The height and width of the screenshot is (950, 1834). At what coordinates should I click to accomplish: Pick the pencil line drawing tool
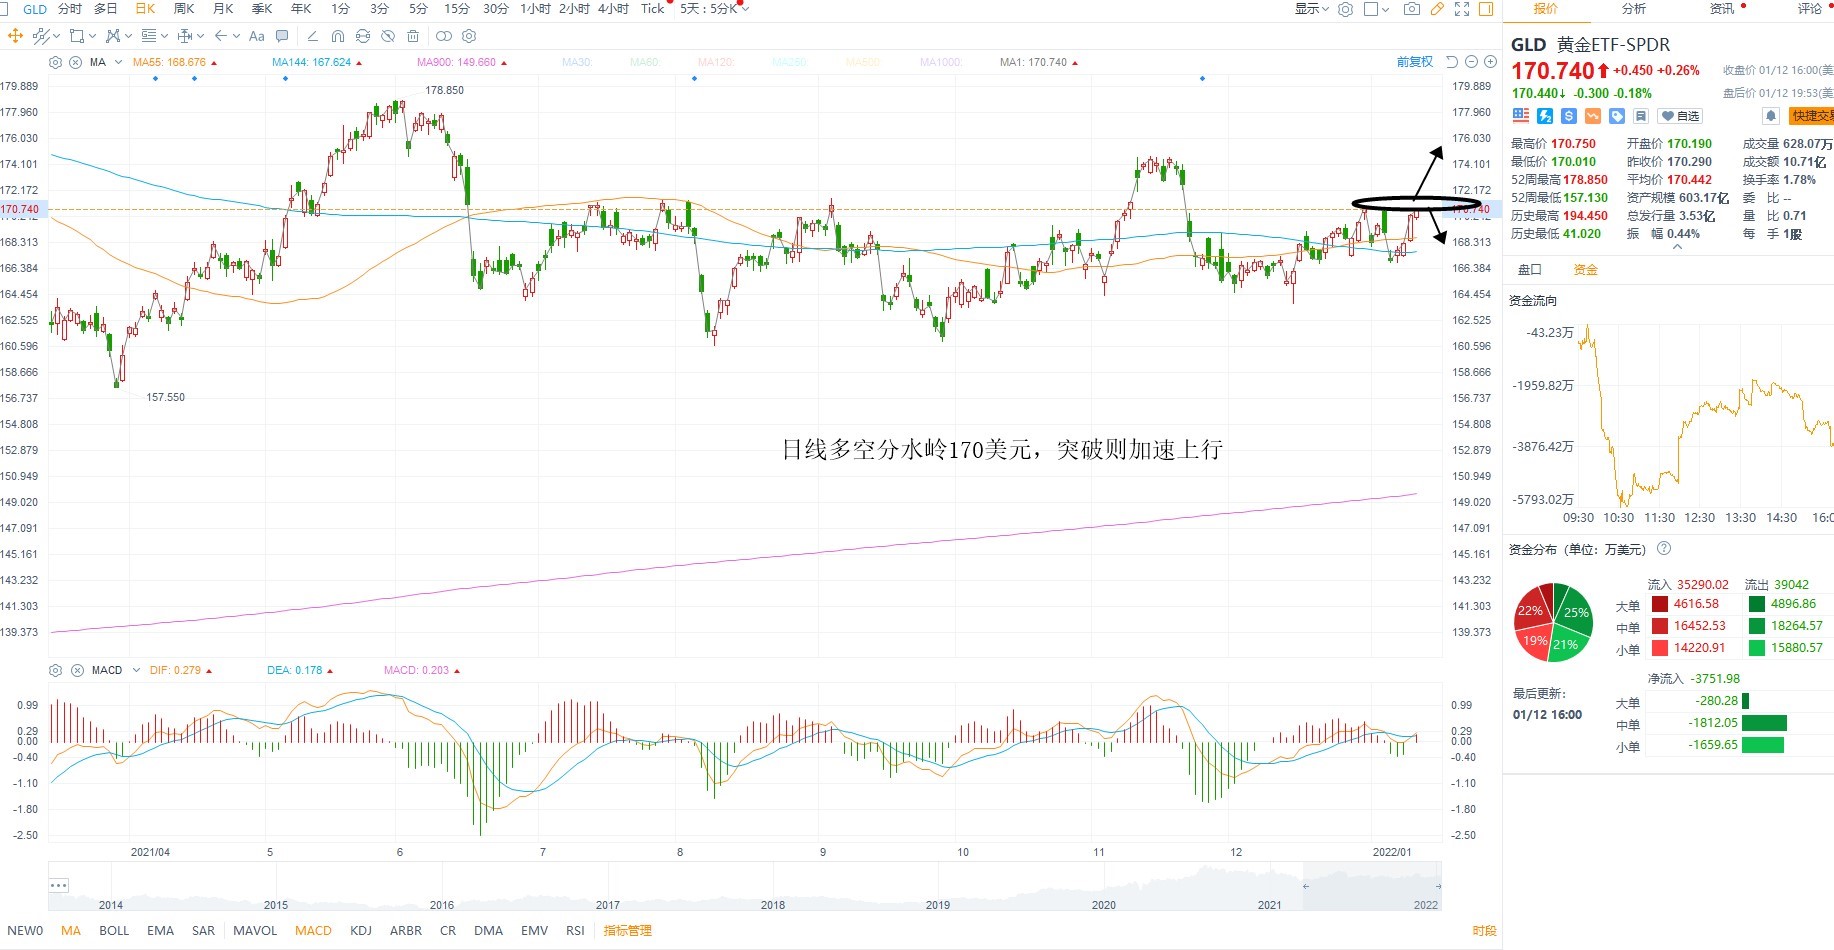[312, 36]
